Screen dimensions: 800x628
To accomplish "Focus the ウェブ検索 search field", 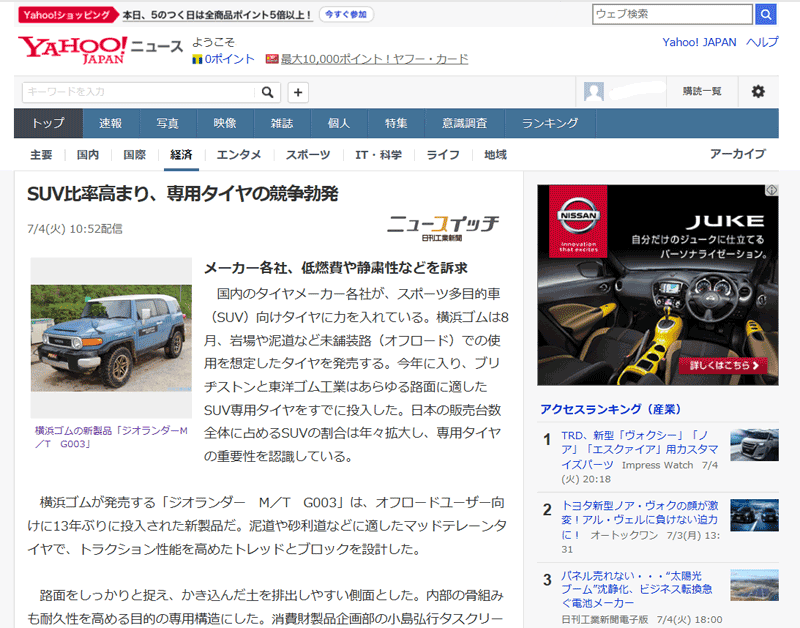I will coord(672,14).
